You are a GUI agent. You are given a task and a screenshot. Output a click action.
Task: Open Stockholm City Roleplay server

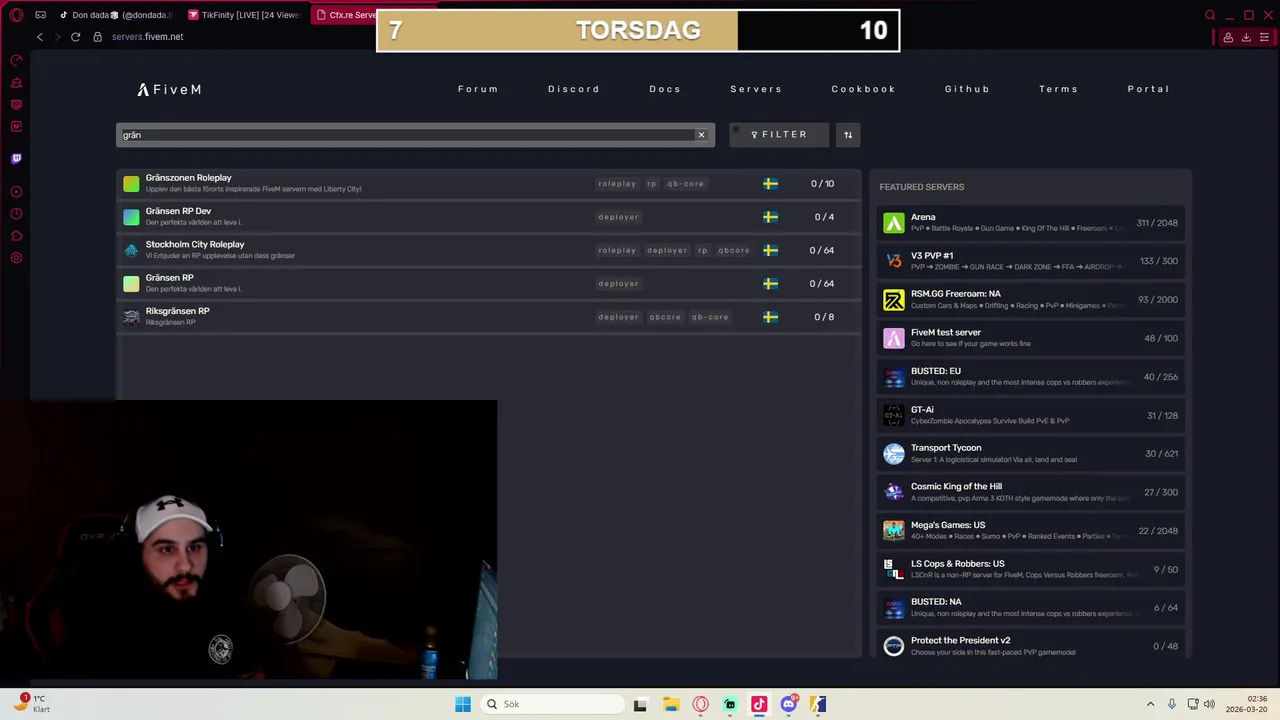point(489,250)
